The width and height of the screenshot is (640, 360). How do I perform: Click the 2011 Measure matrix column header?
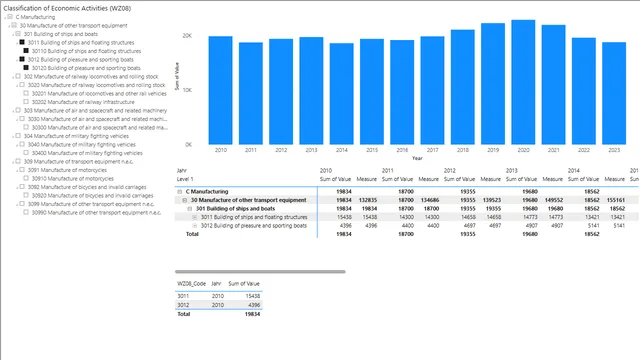pyautogui.click(x=429, y=179)
